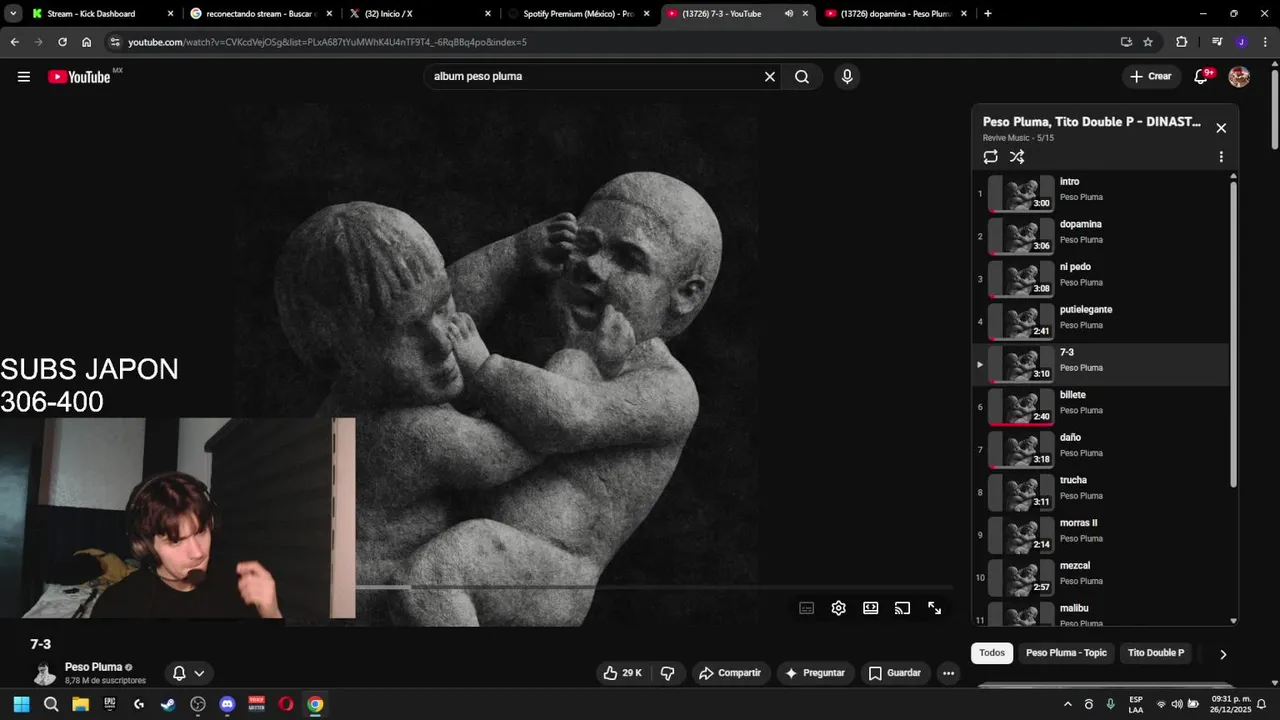Run search with the magnifier button

click(x=802, y=77)
